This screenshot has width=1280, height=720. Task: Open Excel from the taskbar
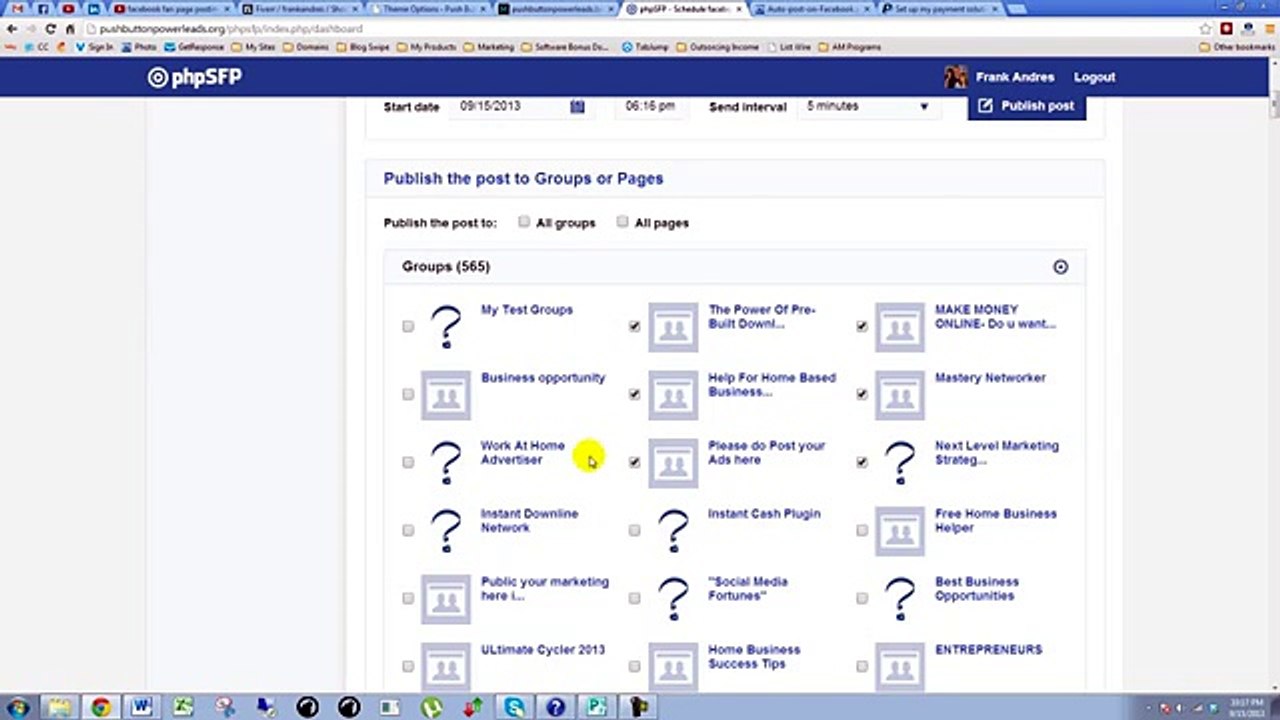[x=183, y=707]
